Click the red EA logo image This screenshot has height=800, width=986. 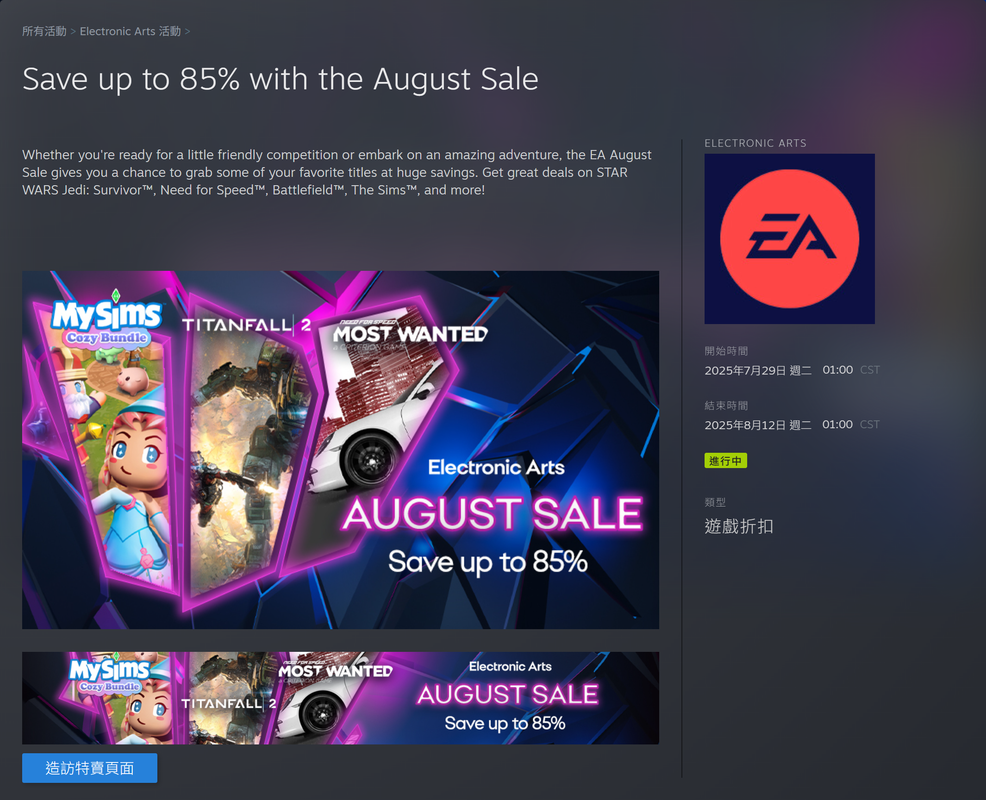click(789, 239)
